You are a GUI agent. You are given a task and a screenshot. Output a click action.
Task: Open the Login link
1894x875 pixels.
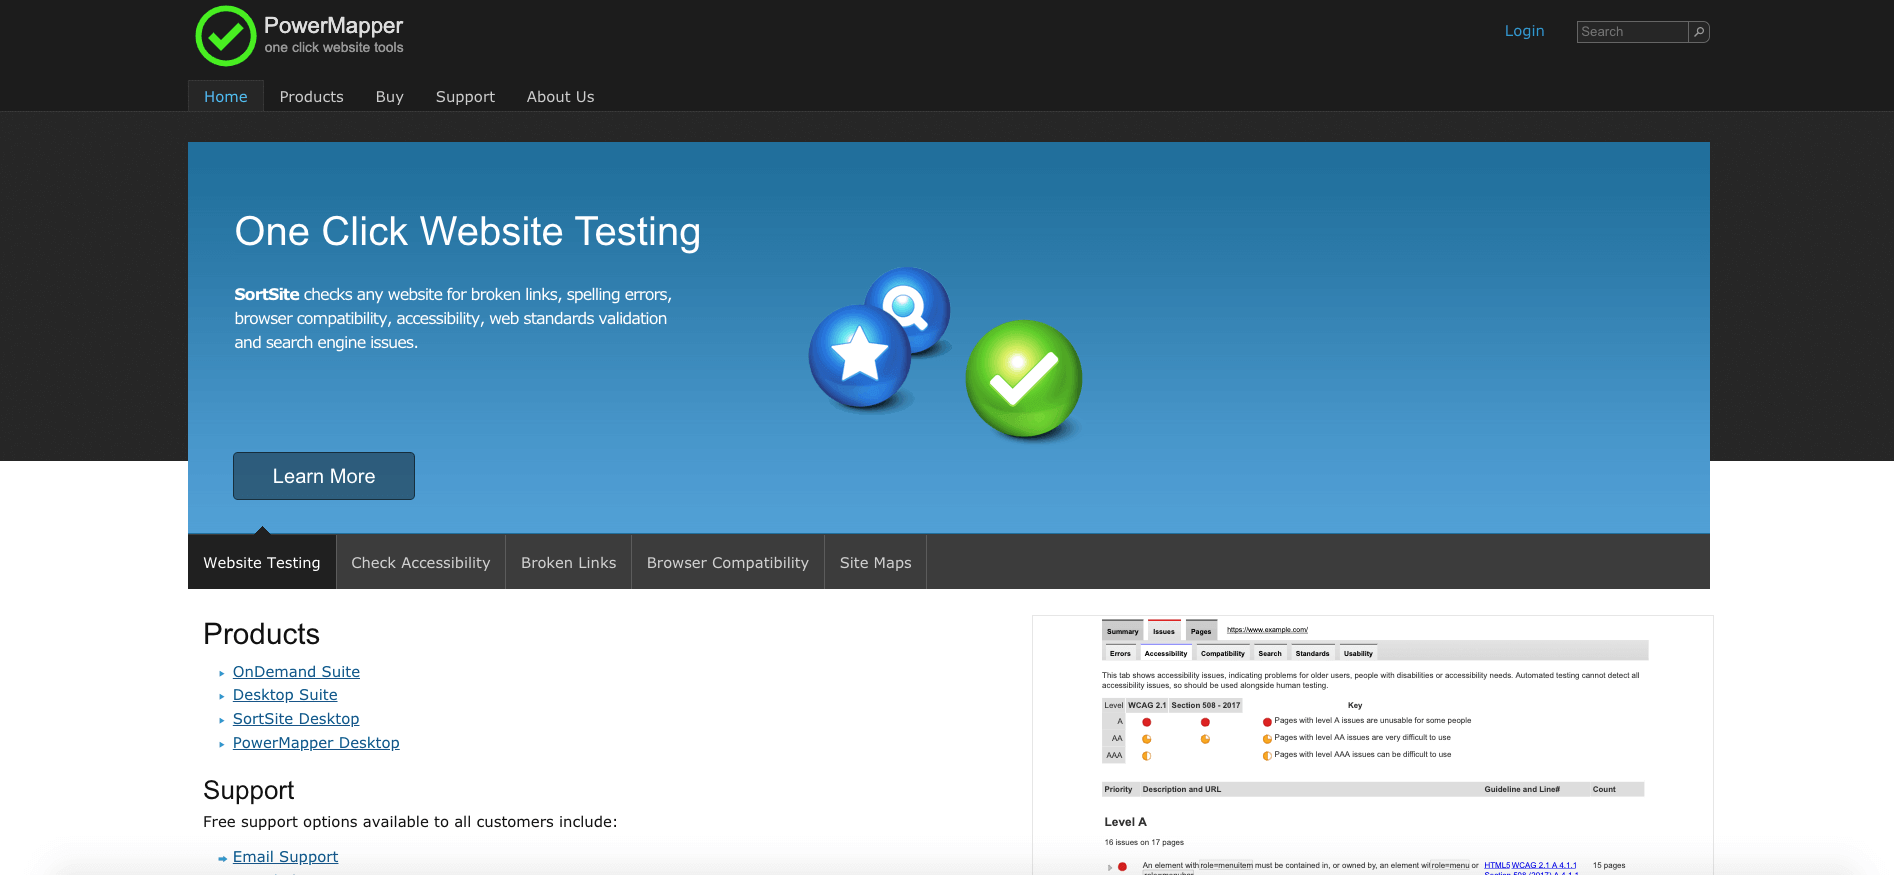(x=1524, y=31)
